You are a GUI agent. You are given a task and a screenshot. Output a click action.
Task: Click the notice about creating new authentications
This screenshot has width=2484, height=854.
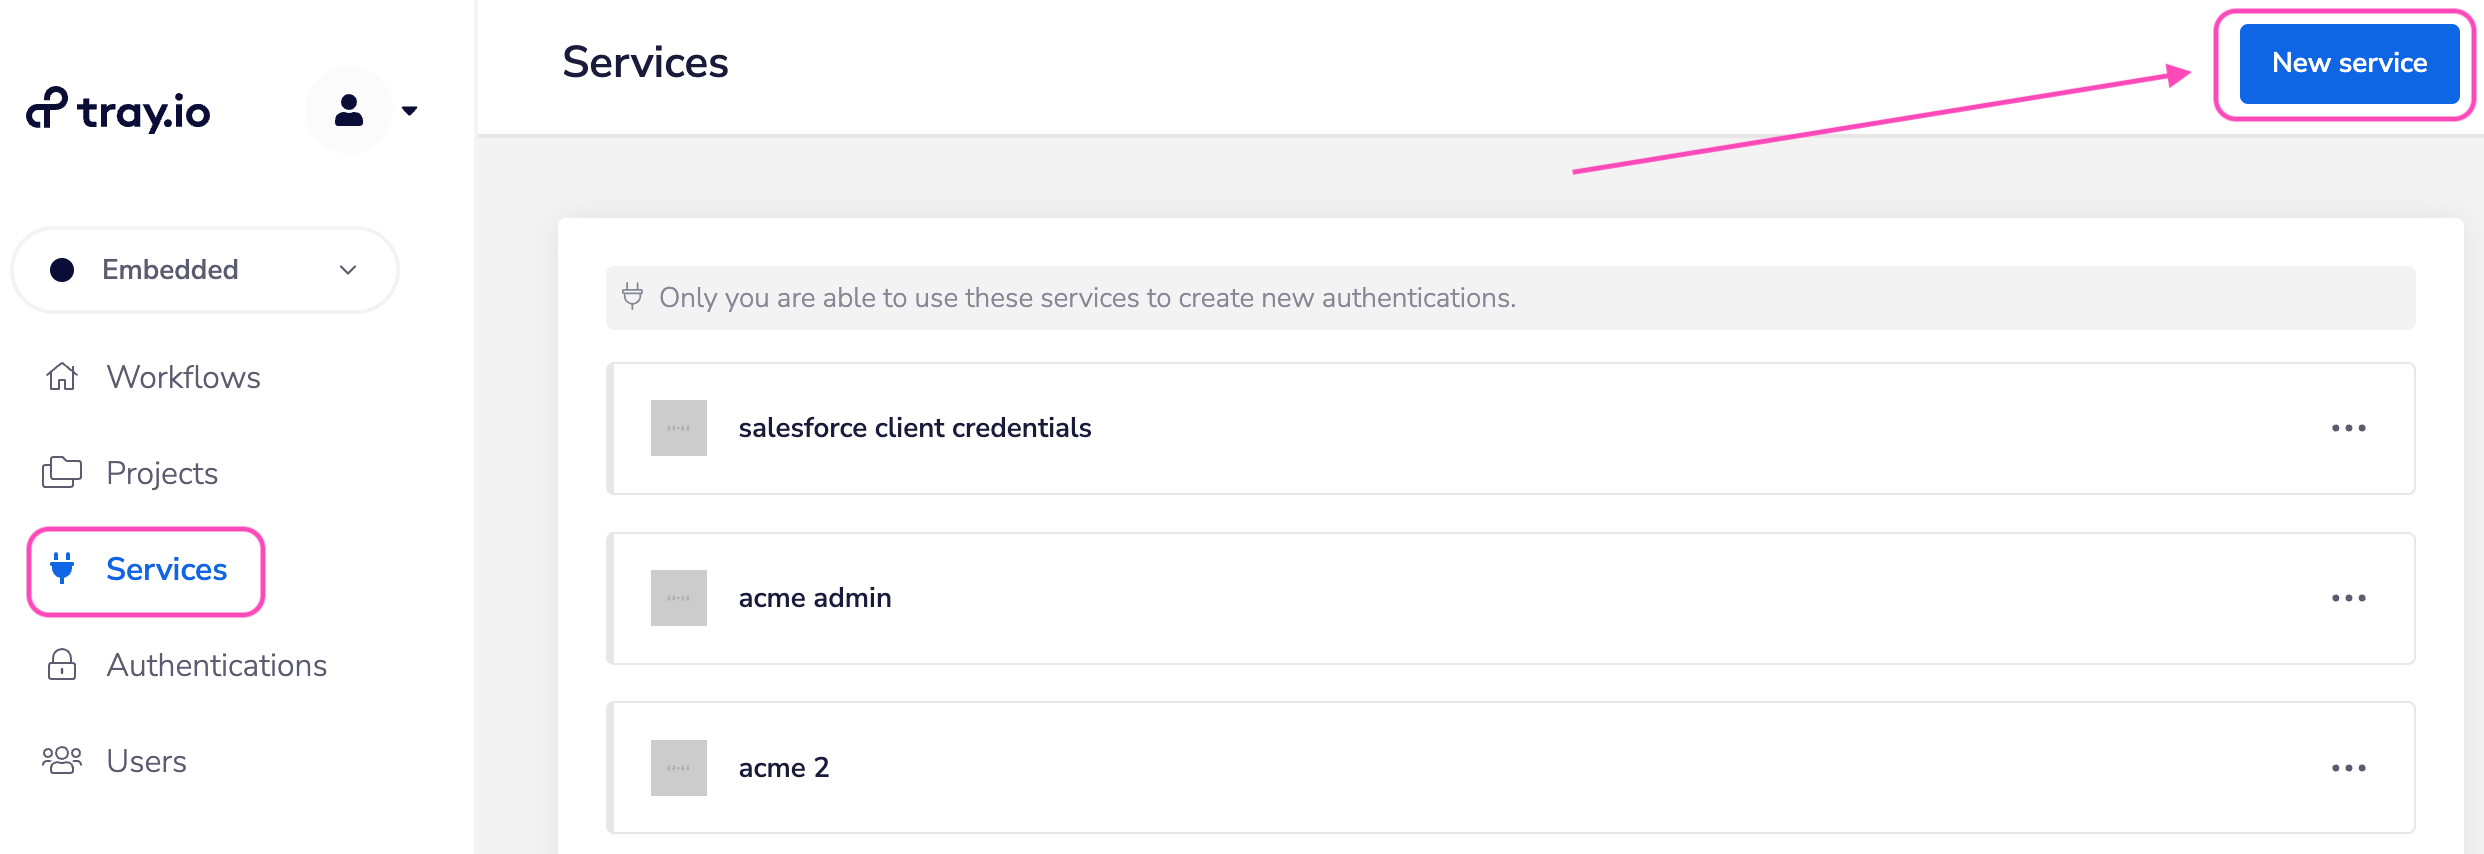(1087, 298)
